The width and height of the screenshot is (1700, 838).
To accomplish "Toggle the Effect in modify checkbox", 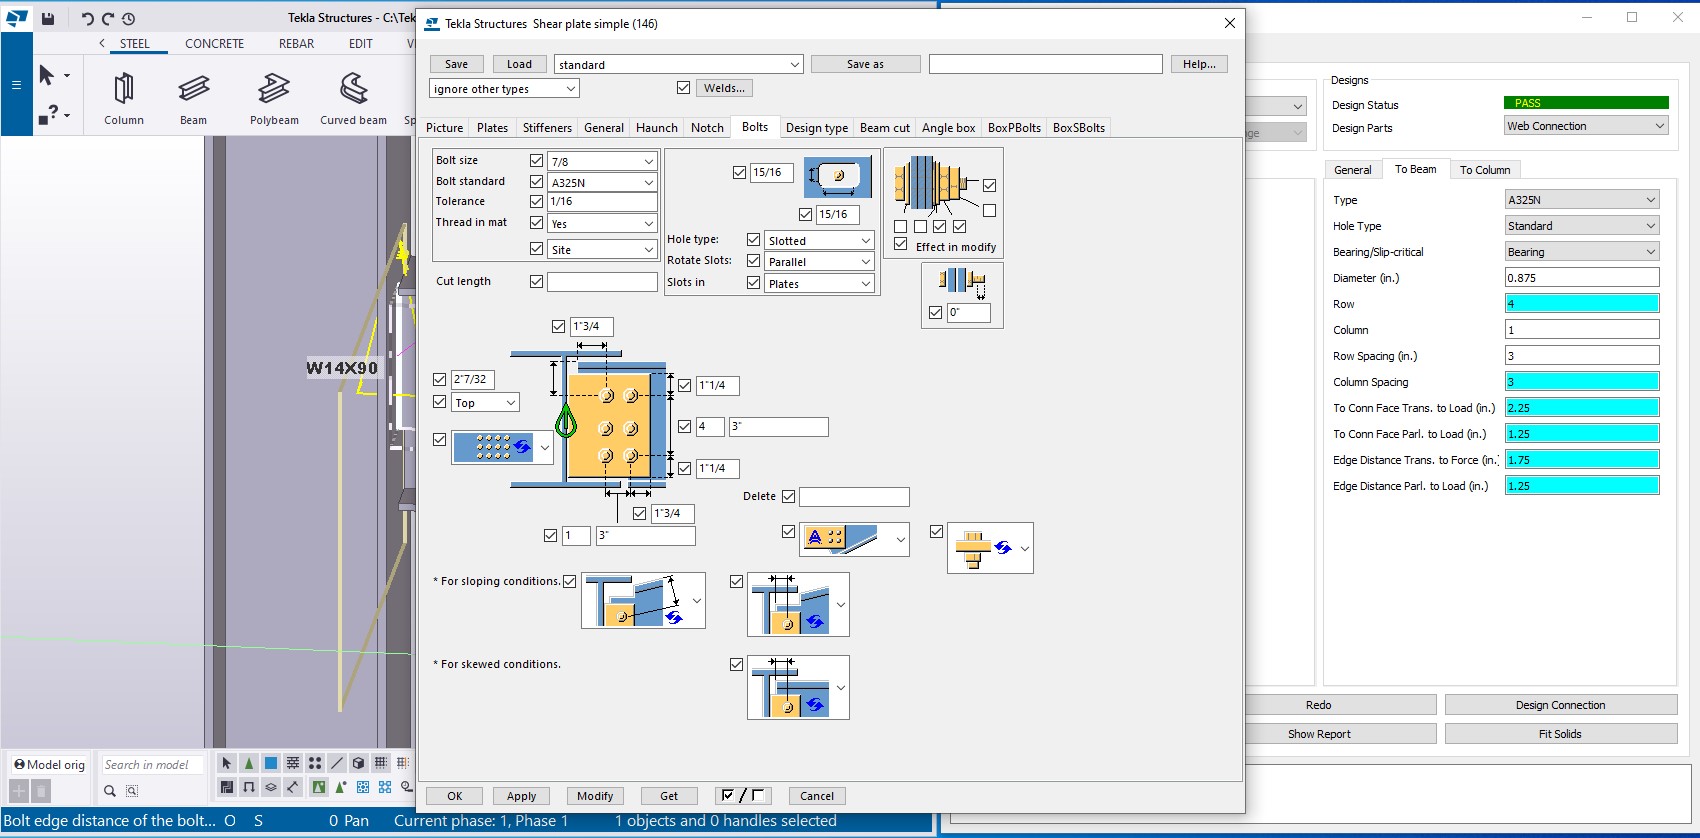I will [x=901, y=244].
